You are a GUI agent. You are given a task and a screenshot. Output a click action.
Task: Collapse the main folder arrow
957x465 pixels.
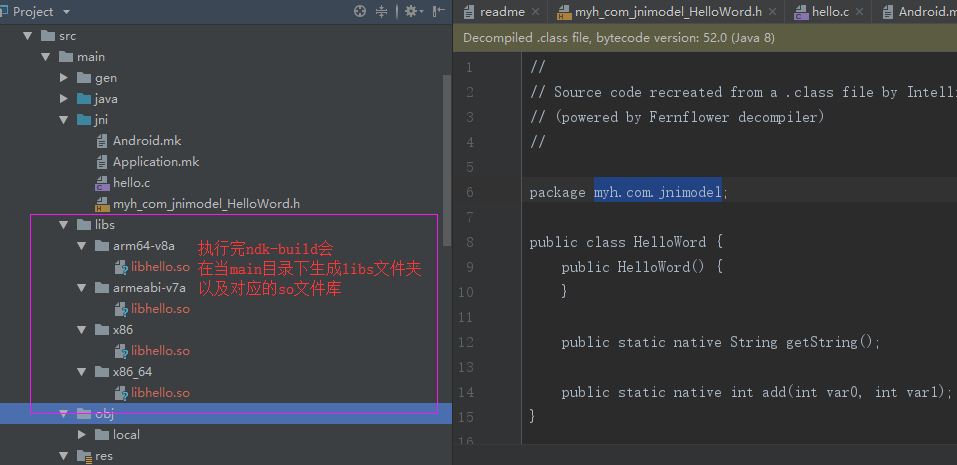point(45,57)
